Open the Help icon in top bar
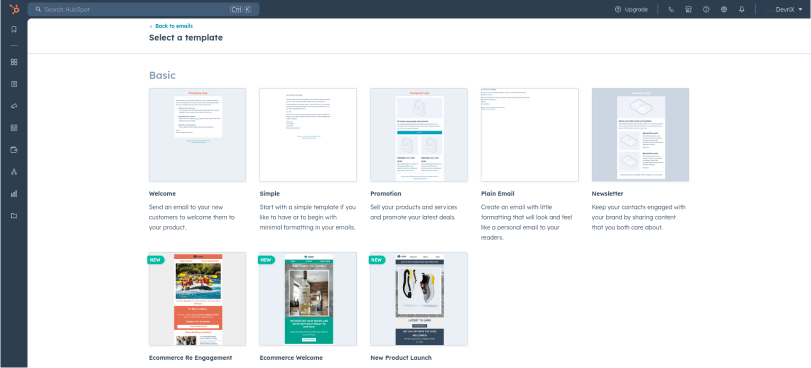Viewport: 811px width, 368px height. pyautogui.click(x=706, y=9)
